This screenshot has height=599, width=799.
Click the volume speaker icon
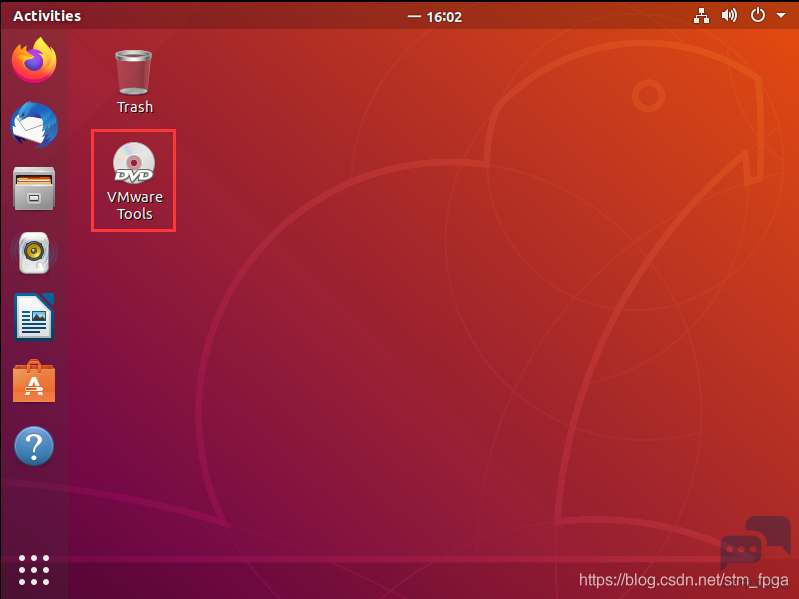(729, 15)
